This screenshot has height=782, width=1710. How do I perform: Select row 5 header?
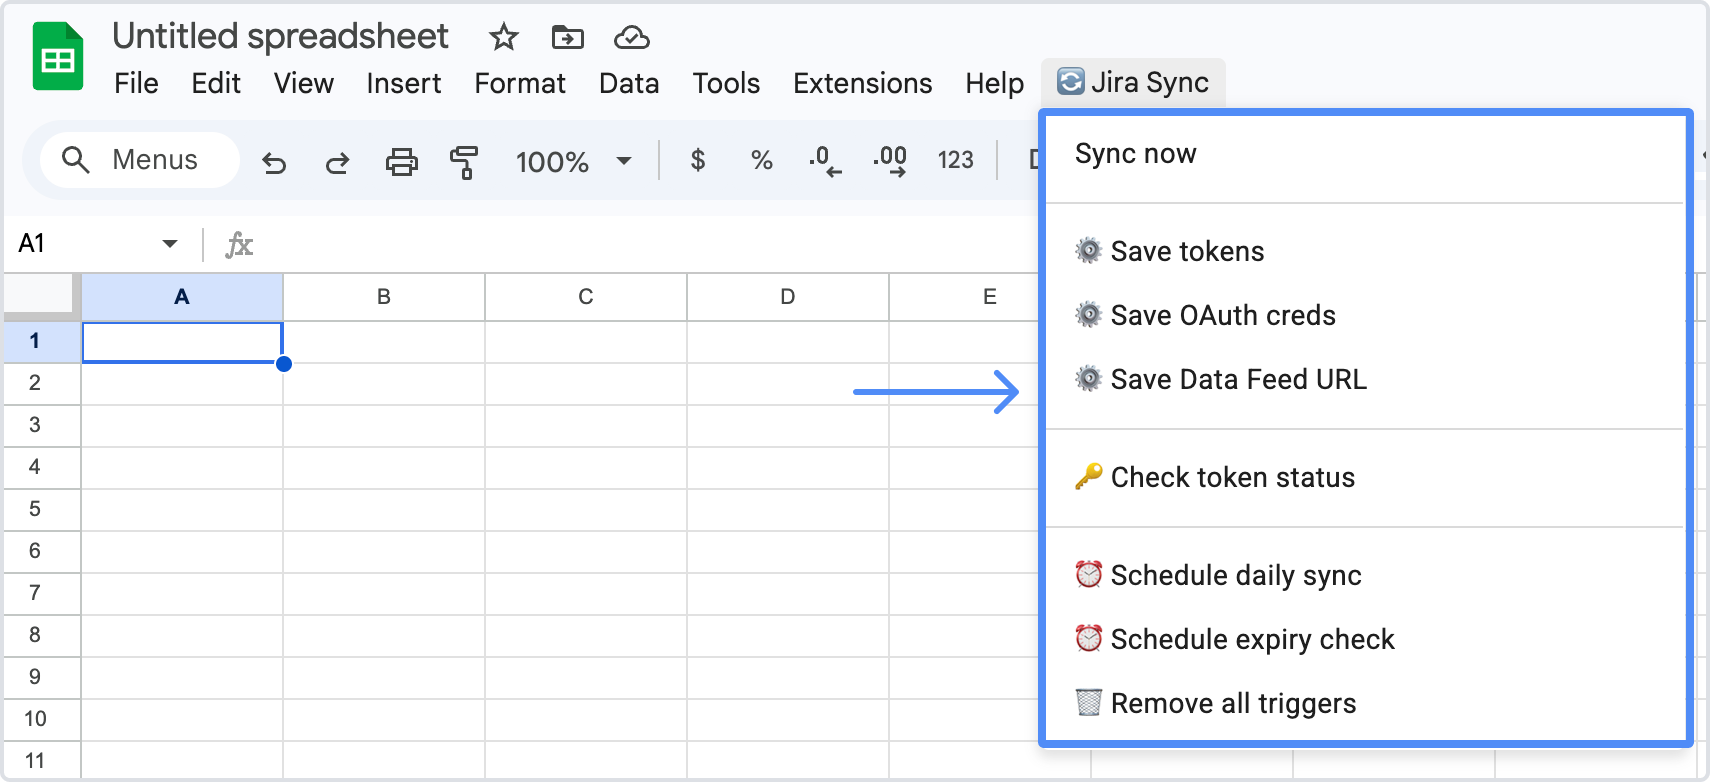pos(42,509)
